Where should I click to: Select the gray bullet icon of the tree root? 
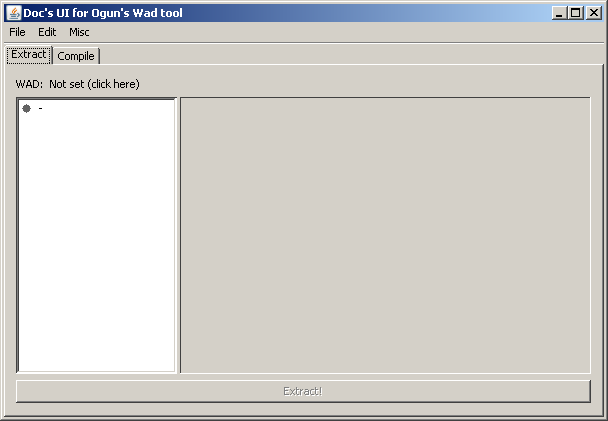(26, 109)
